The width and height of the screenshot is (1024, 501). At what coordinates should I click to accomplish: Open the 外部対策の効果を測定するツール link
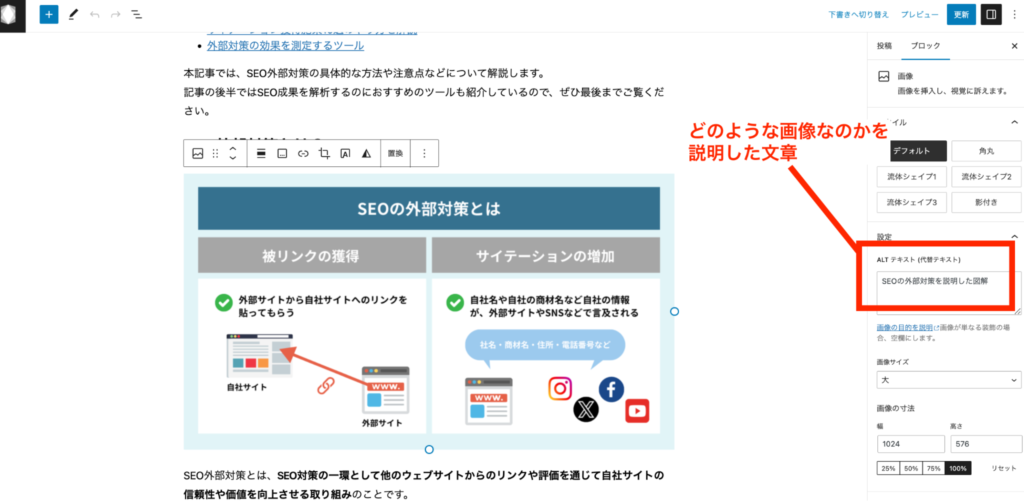pos(285,46)
